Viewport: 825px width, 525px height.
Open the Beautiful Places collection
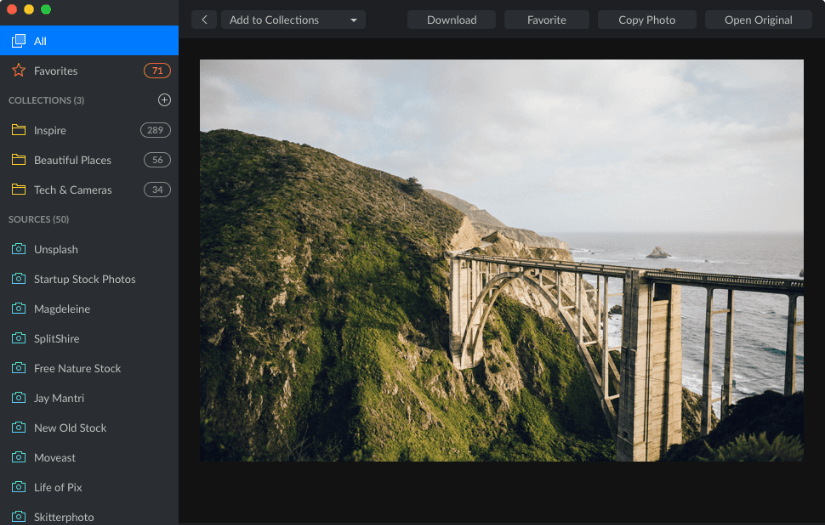pyautogui.click(x=89, y=160)
